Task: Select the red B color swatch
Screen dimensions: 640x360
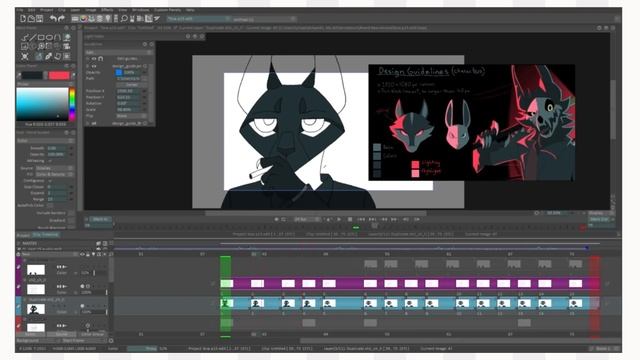Action: click(x=59, y=75)
